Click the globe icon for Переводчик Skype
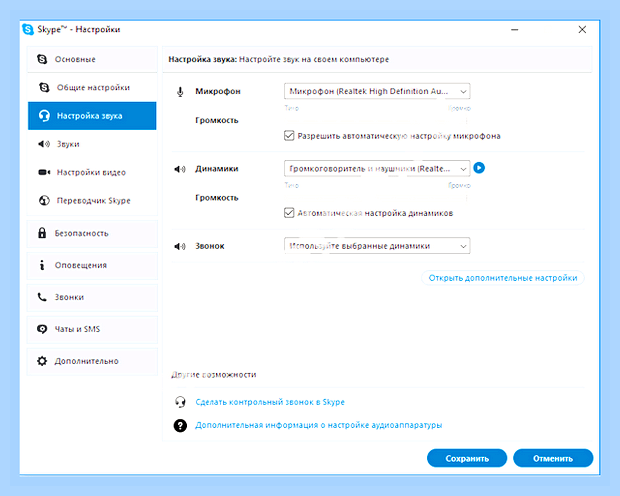620x496 pixels. 44,201
